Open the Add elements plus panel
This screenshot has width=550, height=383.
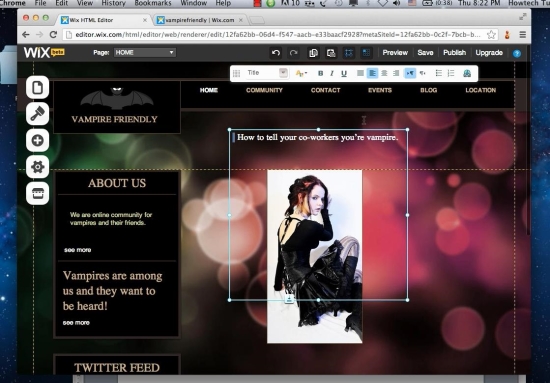coord(38,140)
